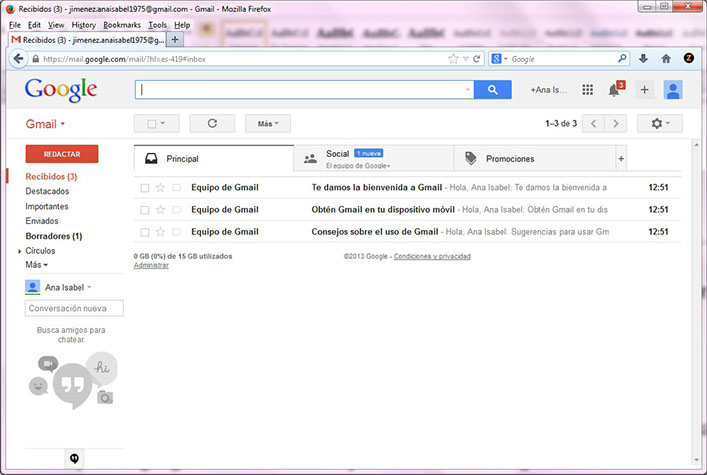Reload the page using address bar icon
The width and height of the screenshot is (707, 475).
tap(476, 59)
